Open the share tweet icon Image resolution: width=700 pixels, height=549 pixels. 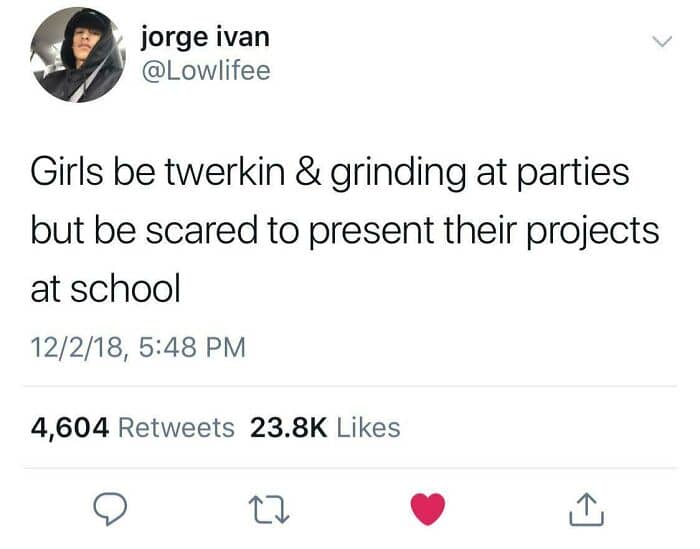[x=587, y=509]
